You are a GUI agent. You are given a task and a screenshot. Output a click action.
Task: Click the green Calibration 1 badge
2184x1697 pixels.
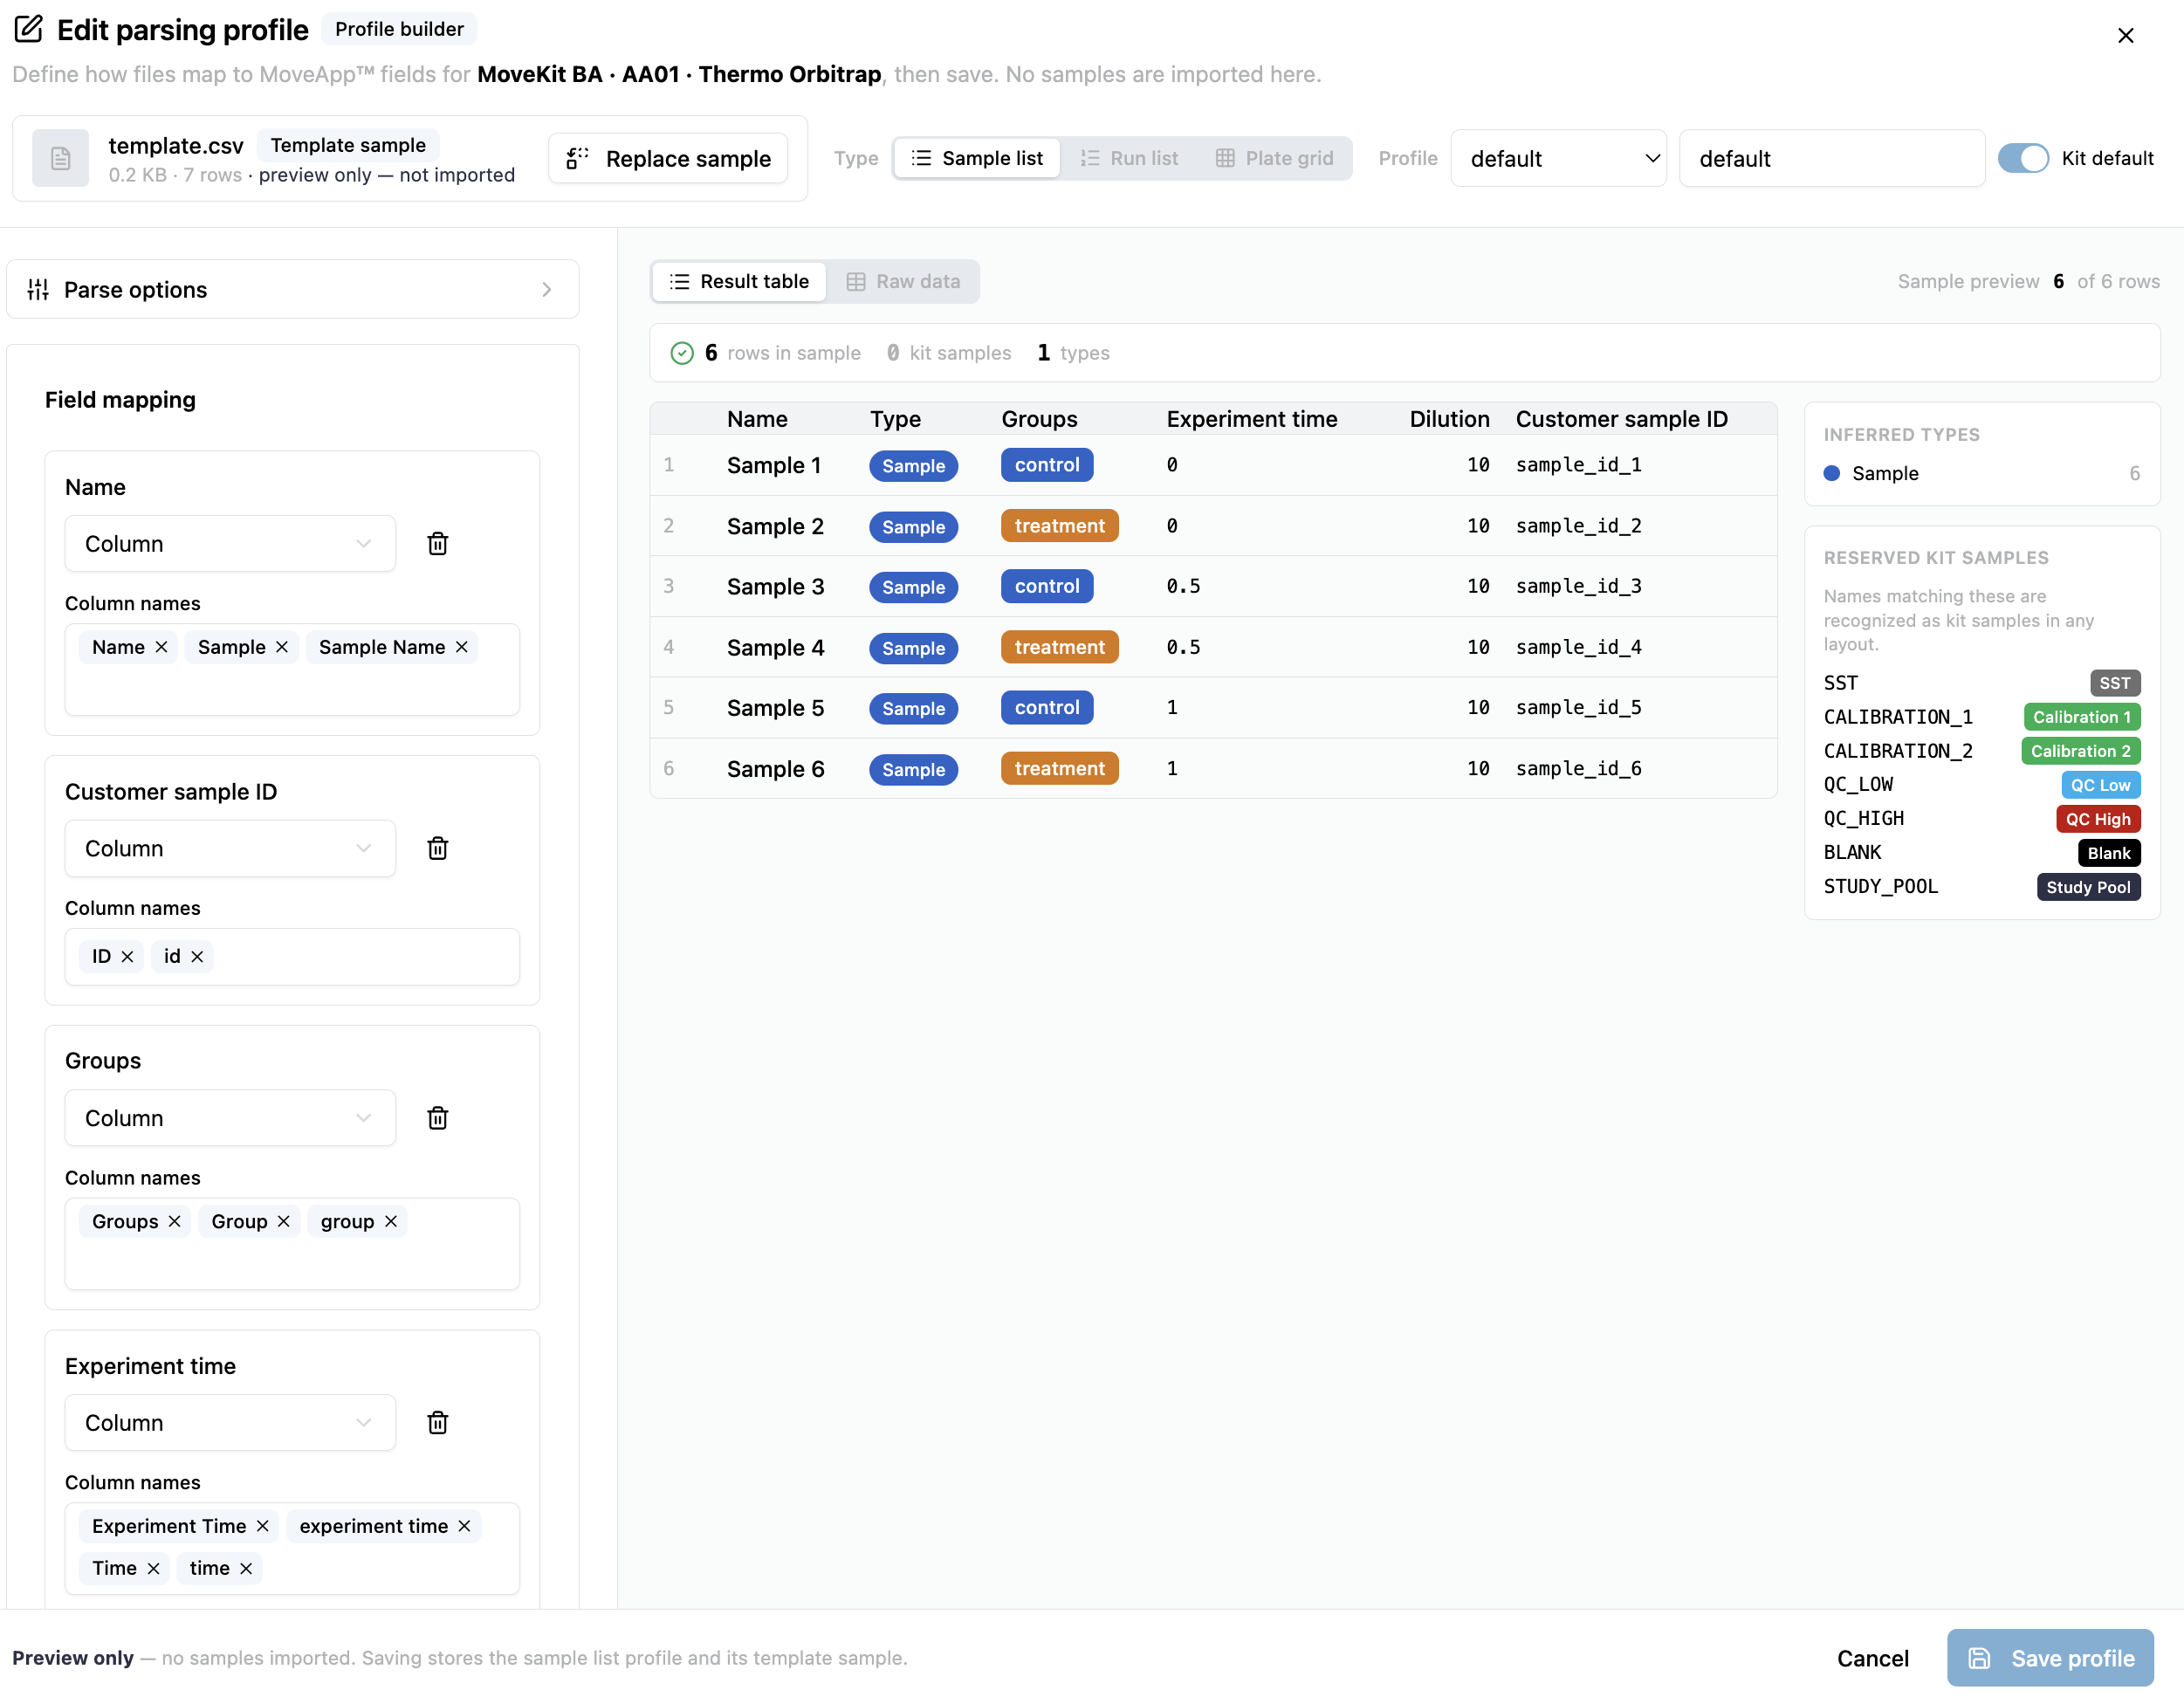(x=2082, y=717)
